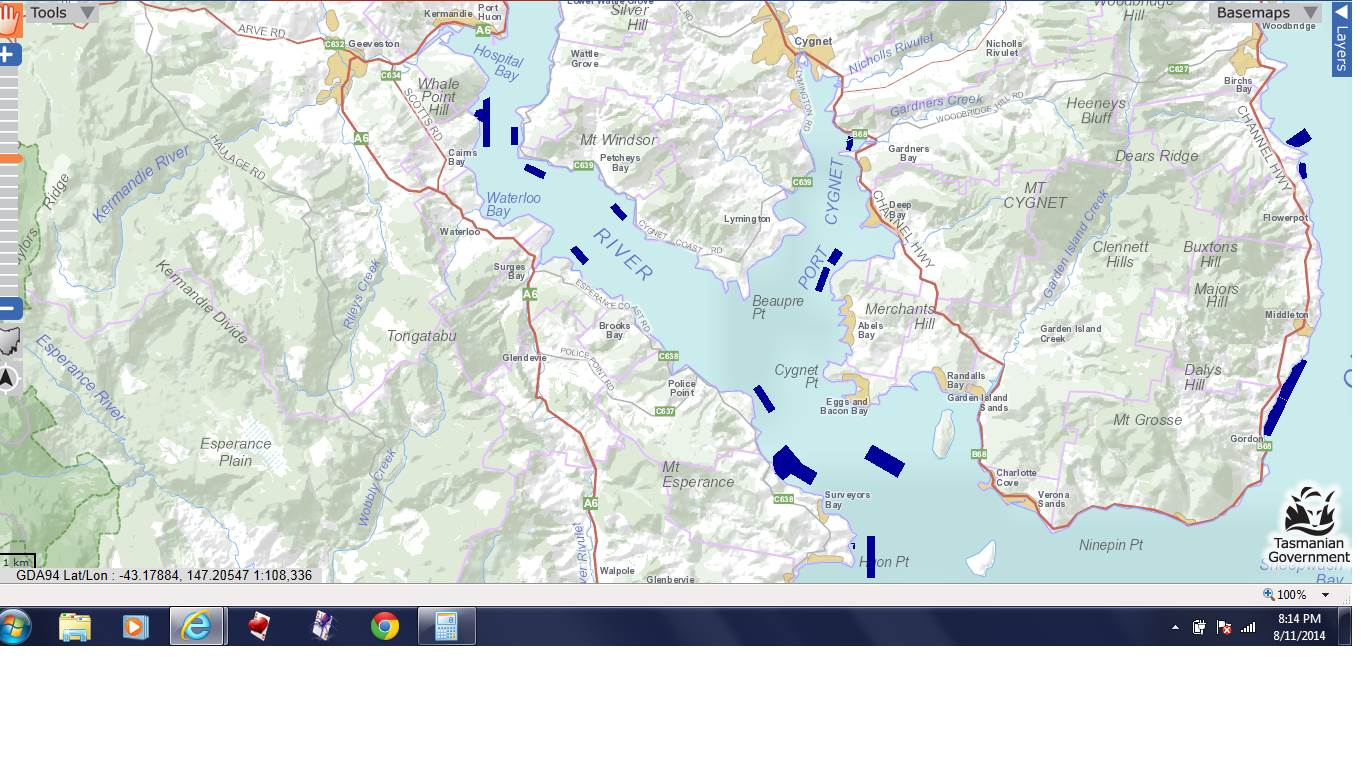This screenshot has width=1366, height=768.
Task: Click the taskbar clock showing 8:14 PM
Action: [x=1299, y=627]
